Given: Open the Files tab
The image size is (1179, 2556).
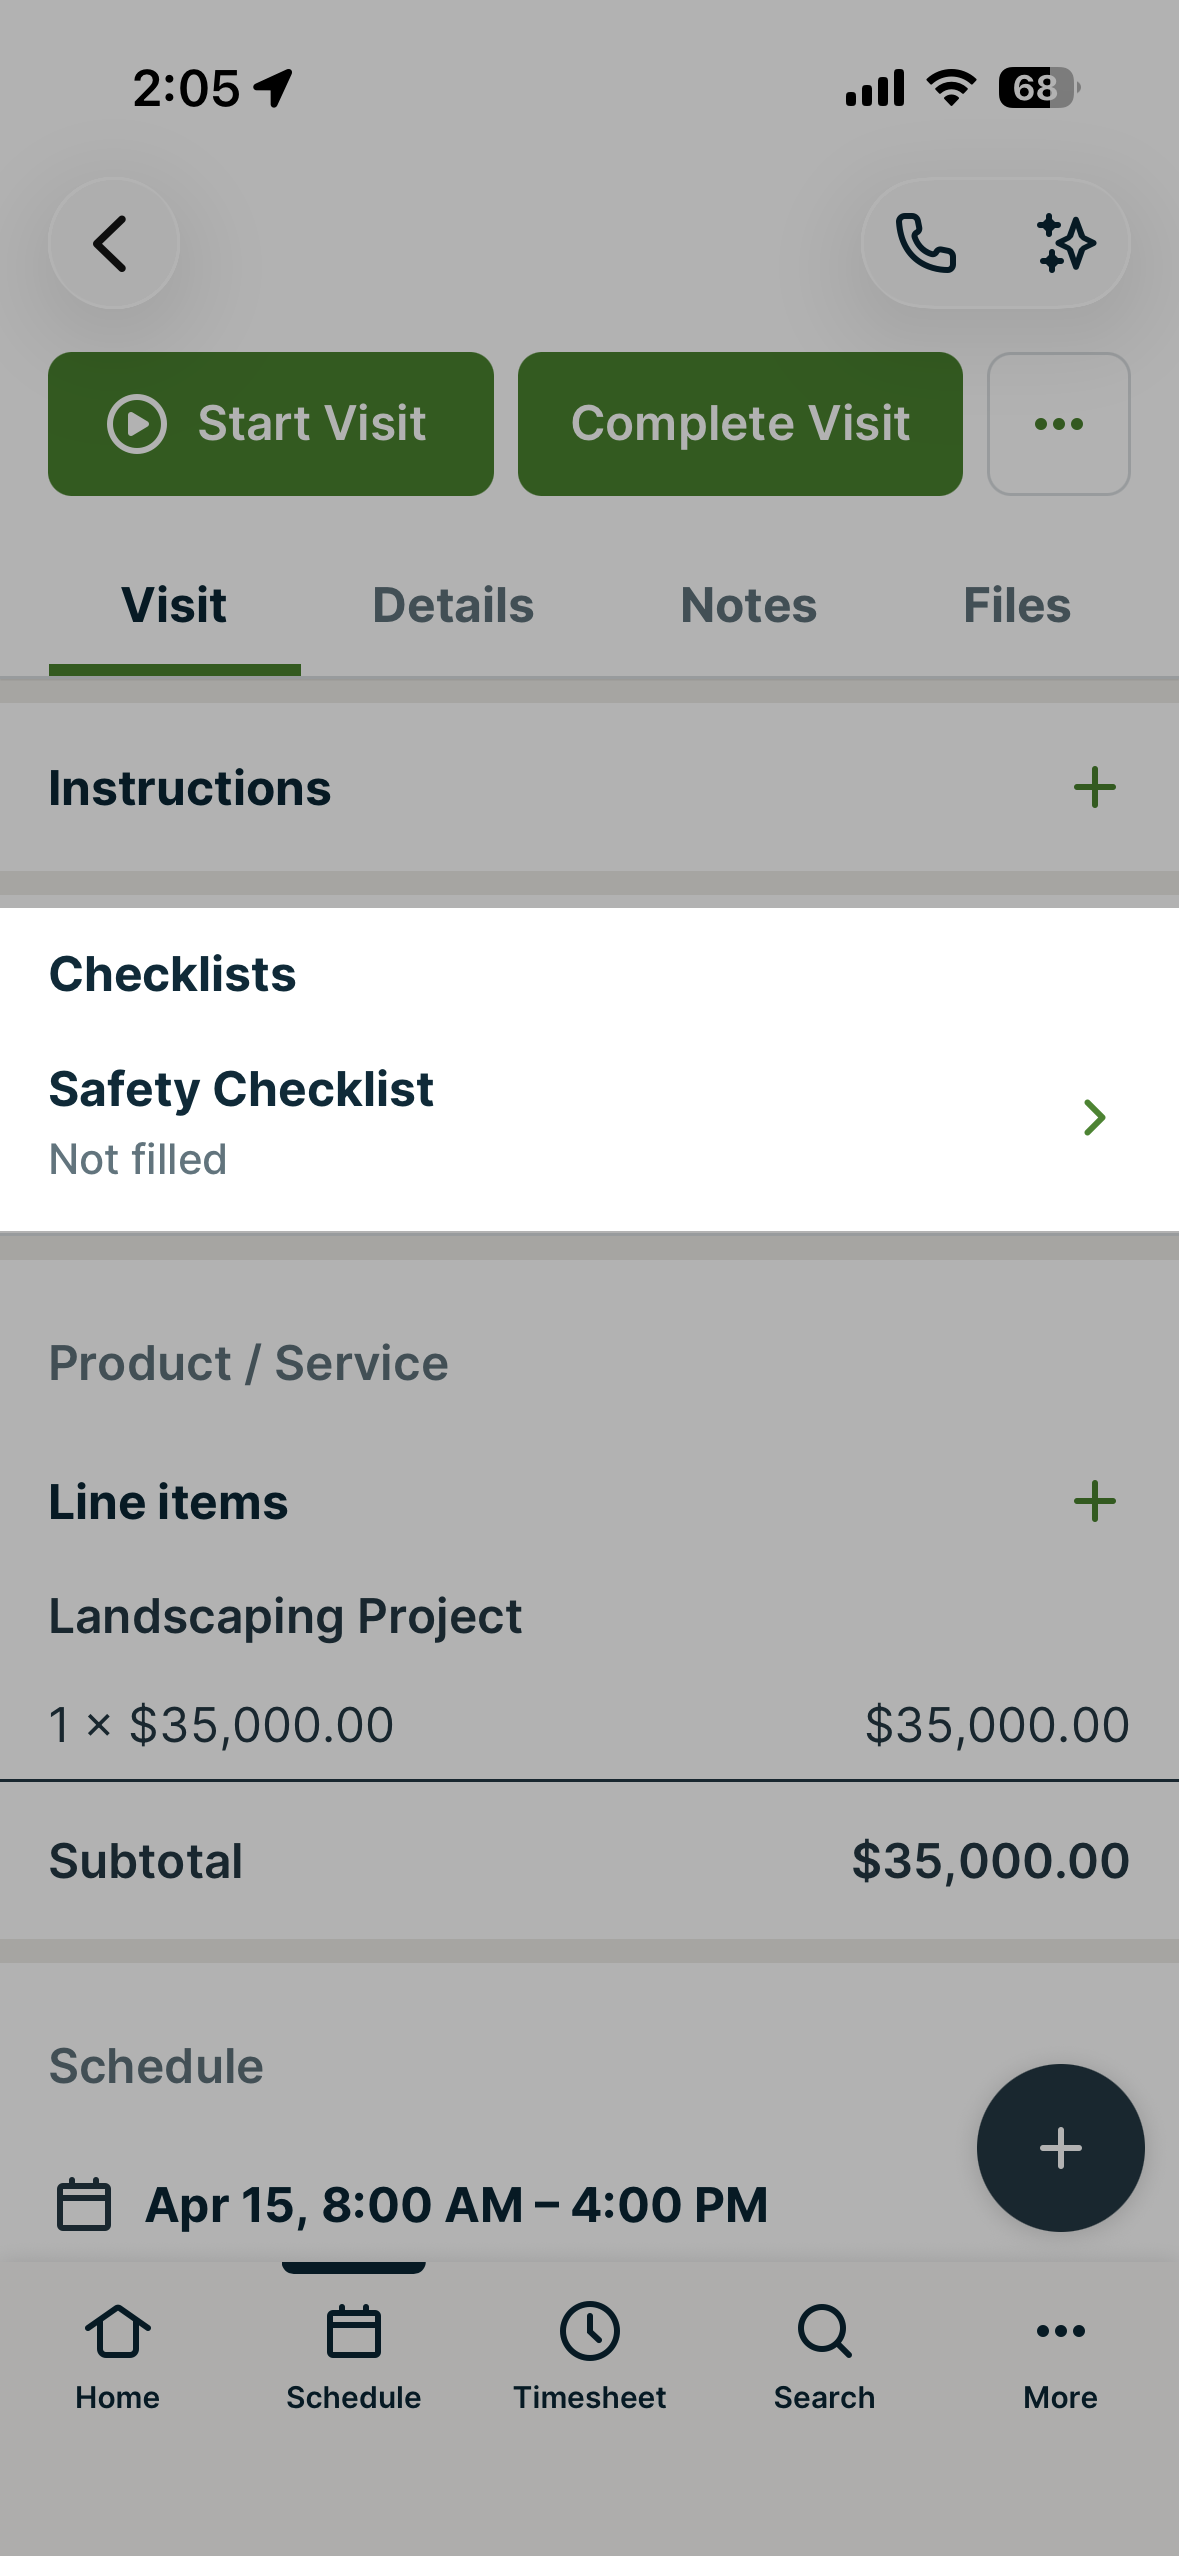Looking at the screenshot, I should [1016, 606].
